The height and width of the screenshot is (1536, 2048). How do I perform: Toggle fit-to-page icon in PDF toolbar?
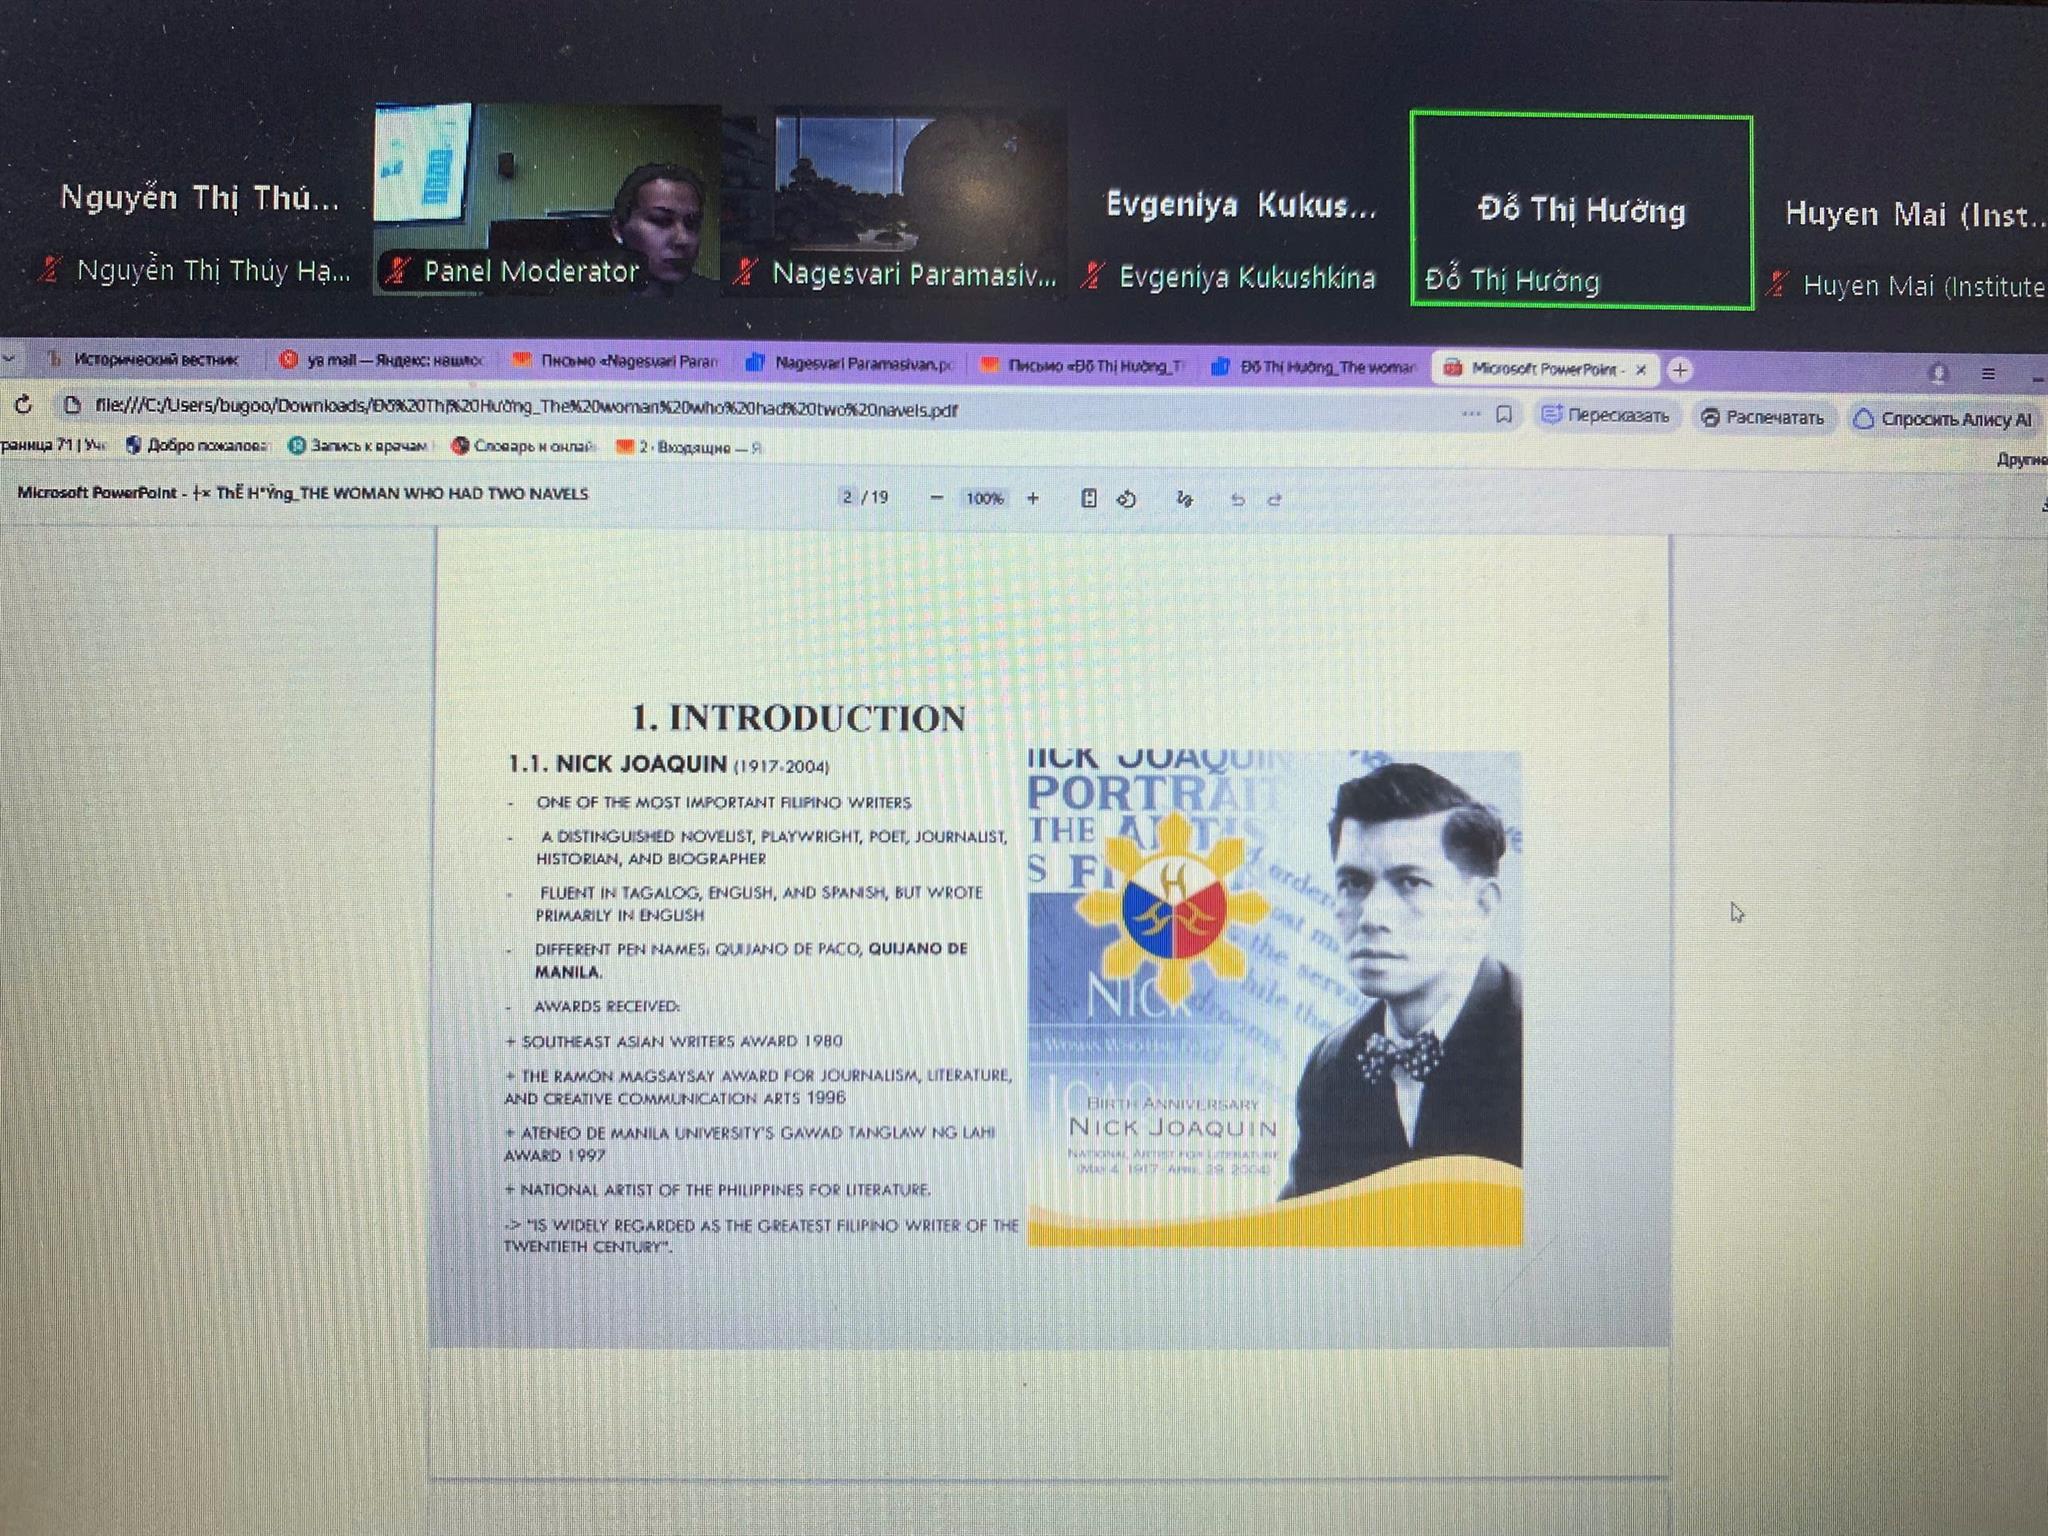pos(1089,498)
